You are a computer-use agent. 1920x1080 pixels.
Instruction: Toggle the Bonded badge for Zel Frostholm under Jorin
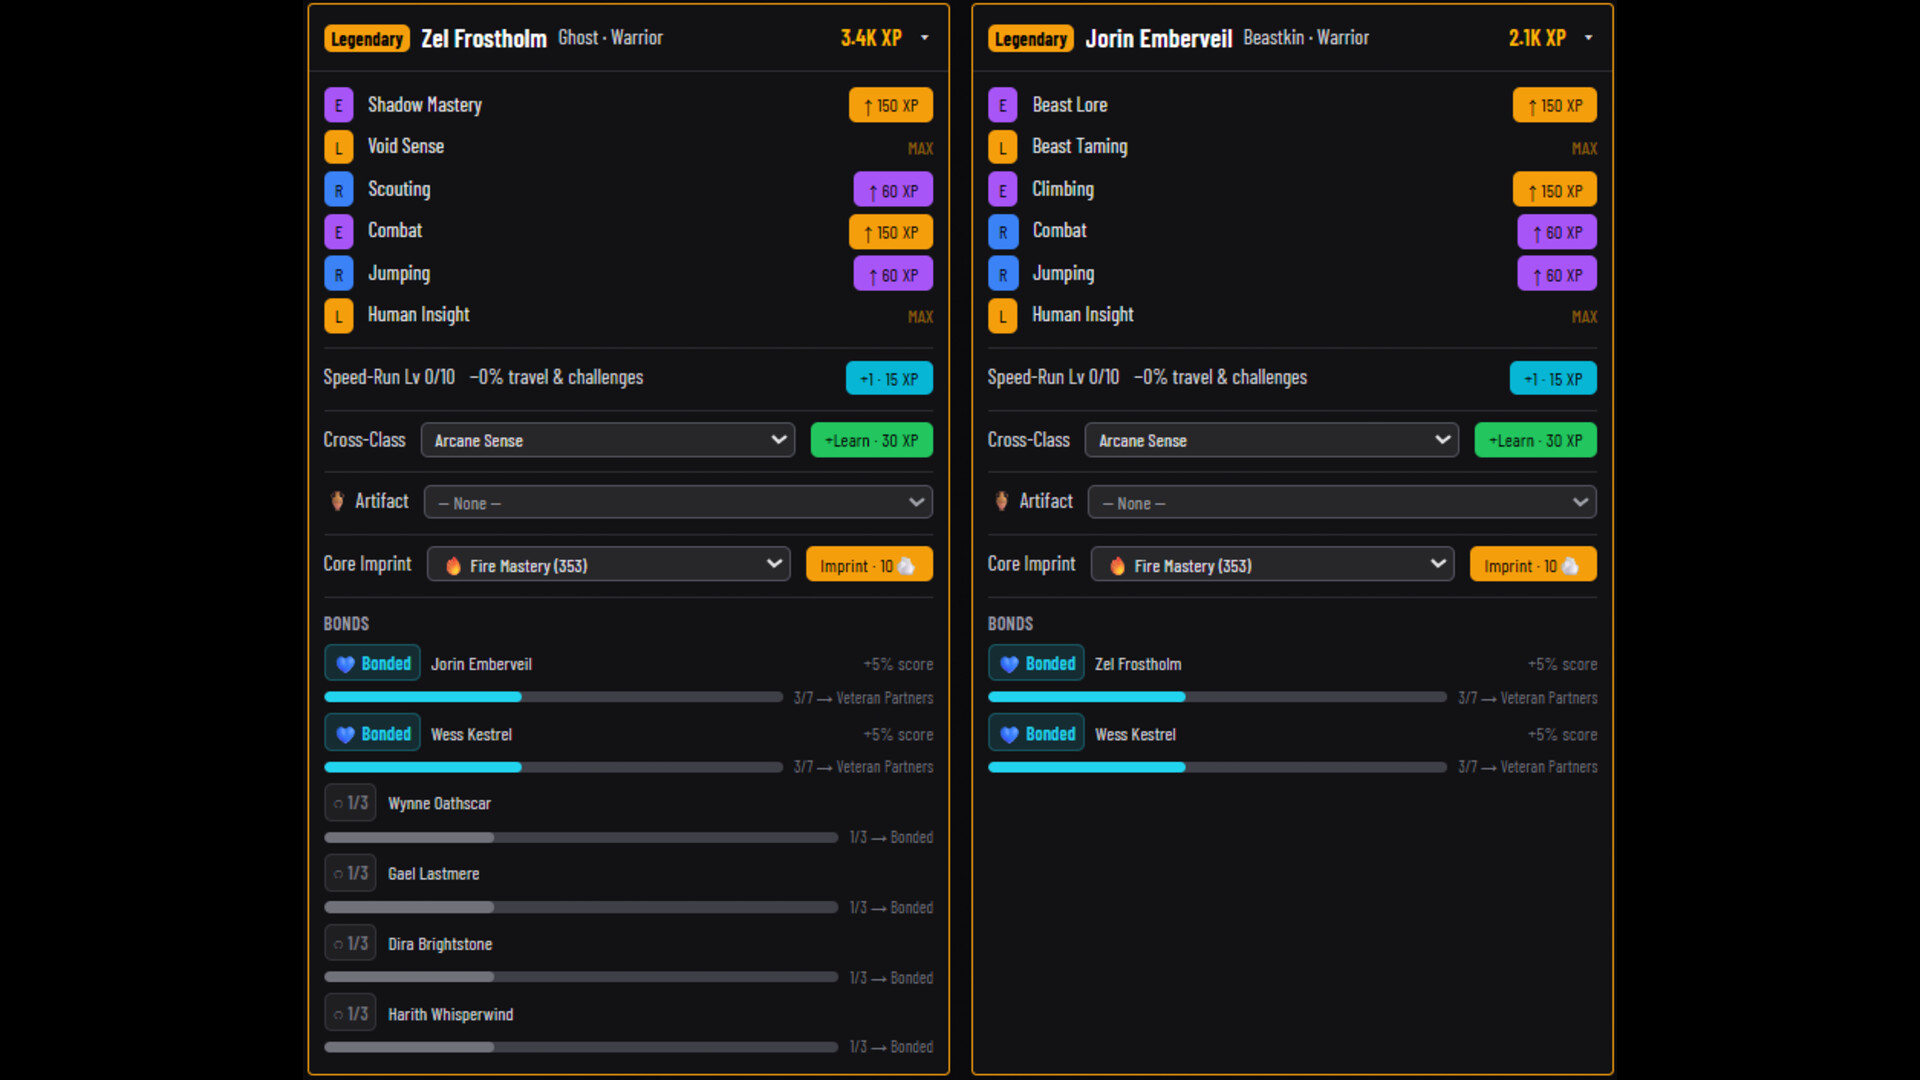(x=1036, y=663)
